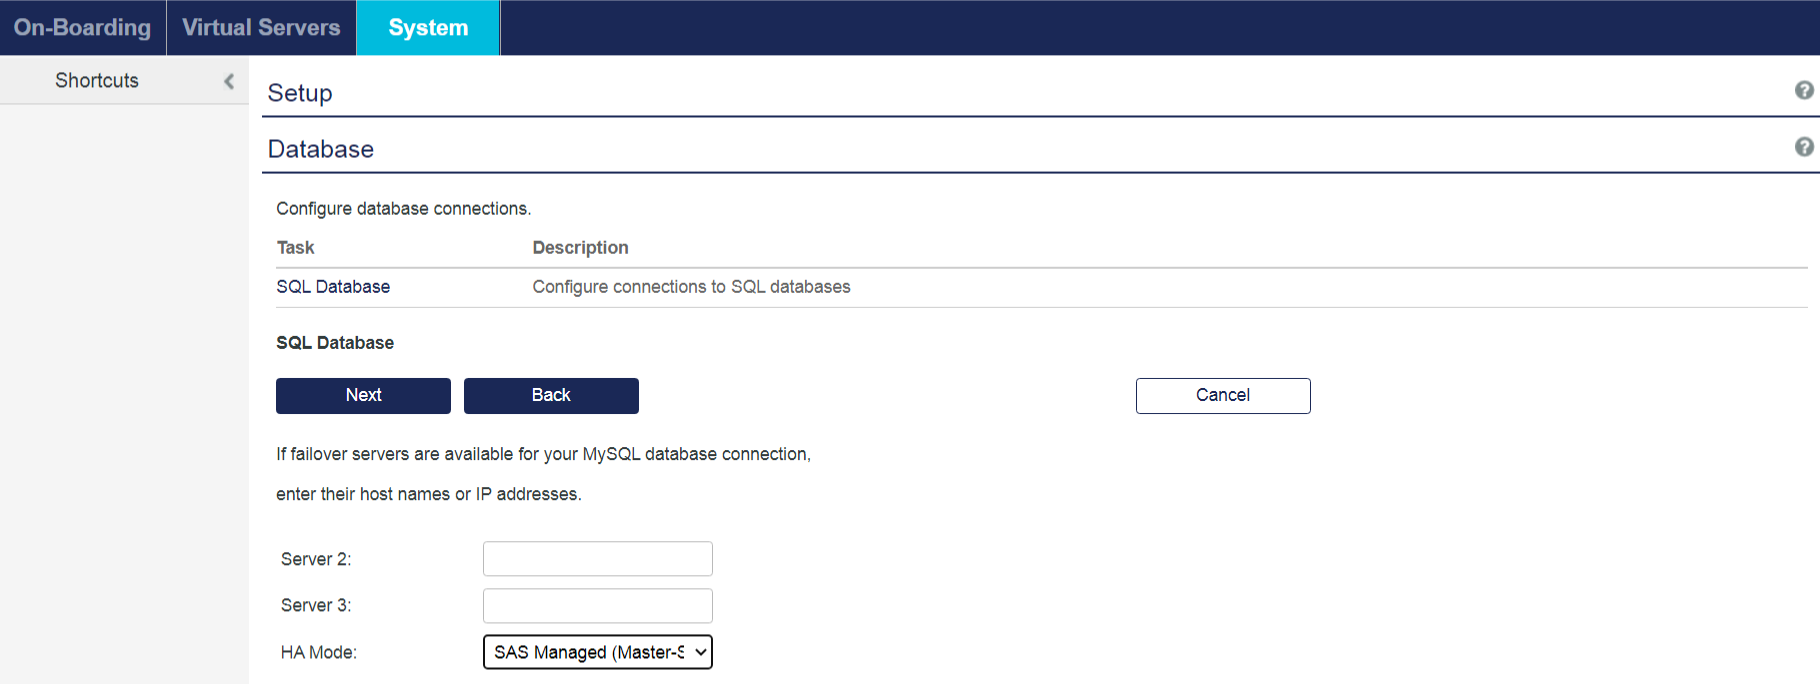Click the Description column header
Image resolution: width=1820 pixels, height=684 pixels.
tap(580, 248)
